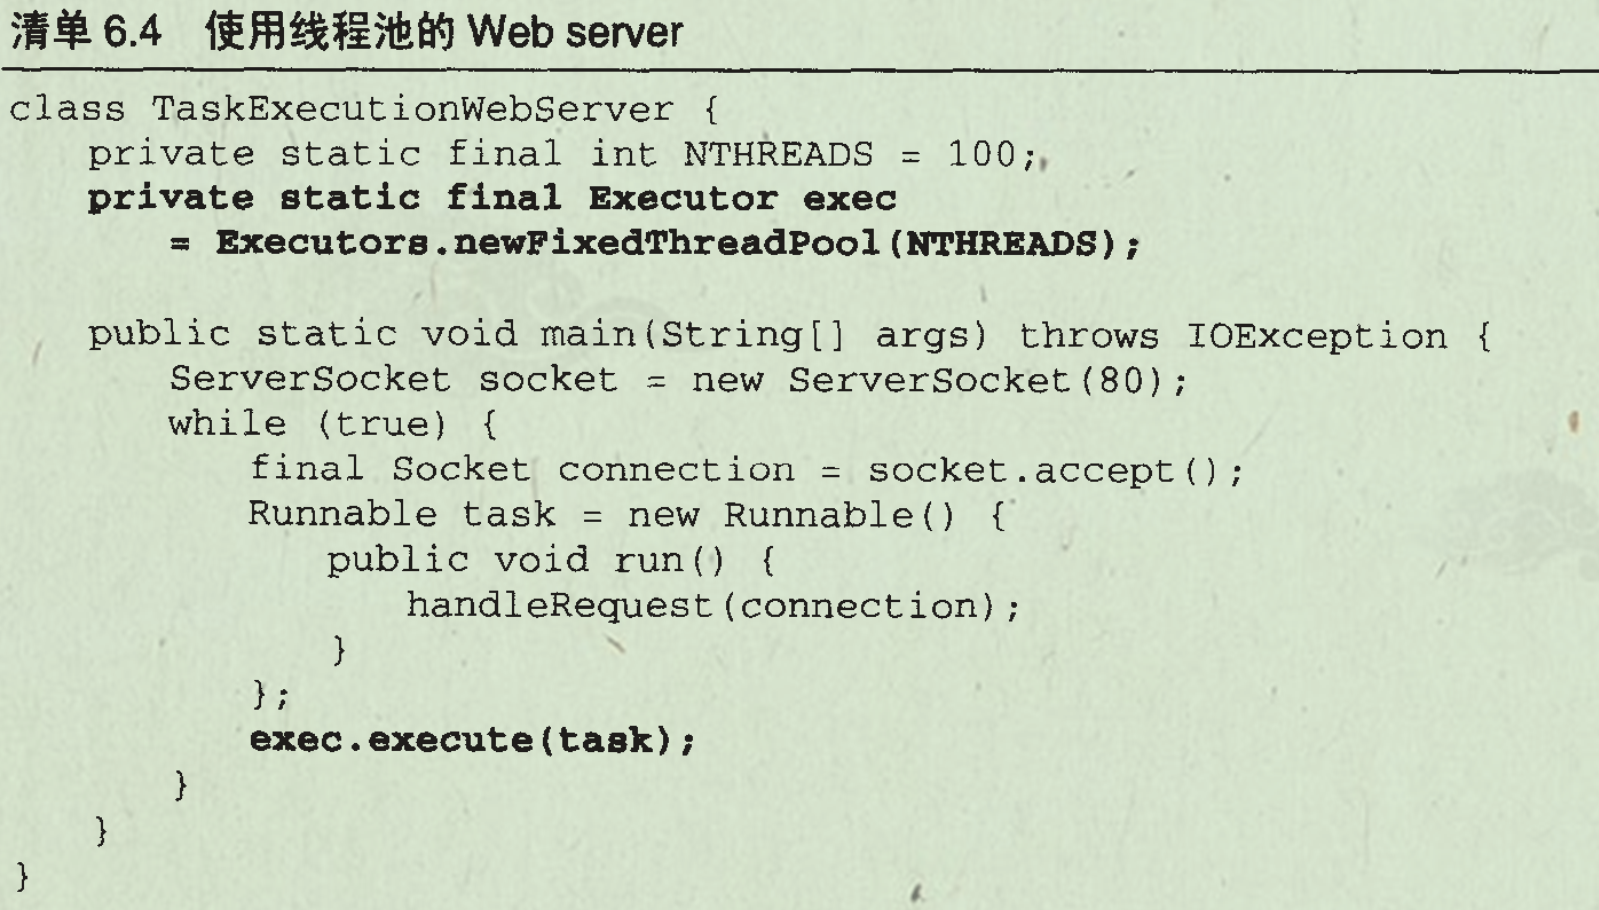Click the final Socket connection declaration
This screenshot has width=1599, height=910.
click(x=522, y=469)
